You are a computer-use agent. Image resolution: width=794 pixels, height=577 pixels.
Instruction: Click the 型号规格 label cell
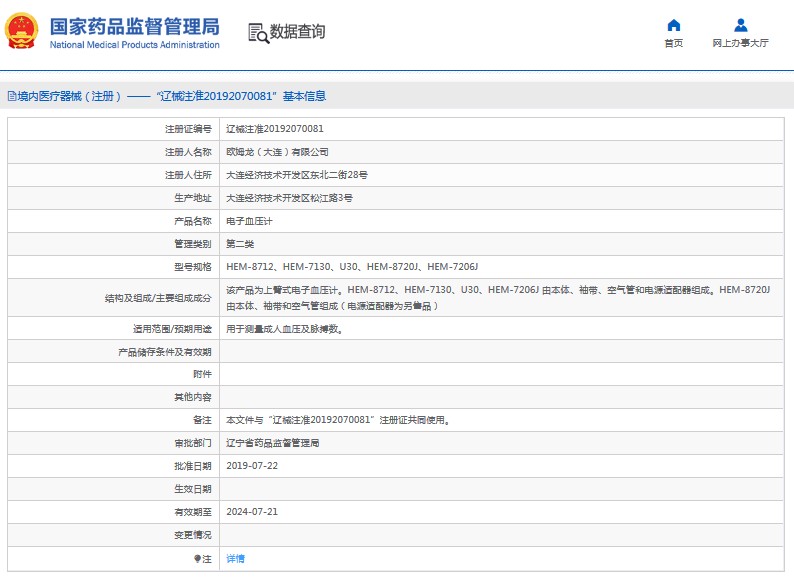coord(113,267)
